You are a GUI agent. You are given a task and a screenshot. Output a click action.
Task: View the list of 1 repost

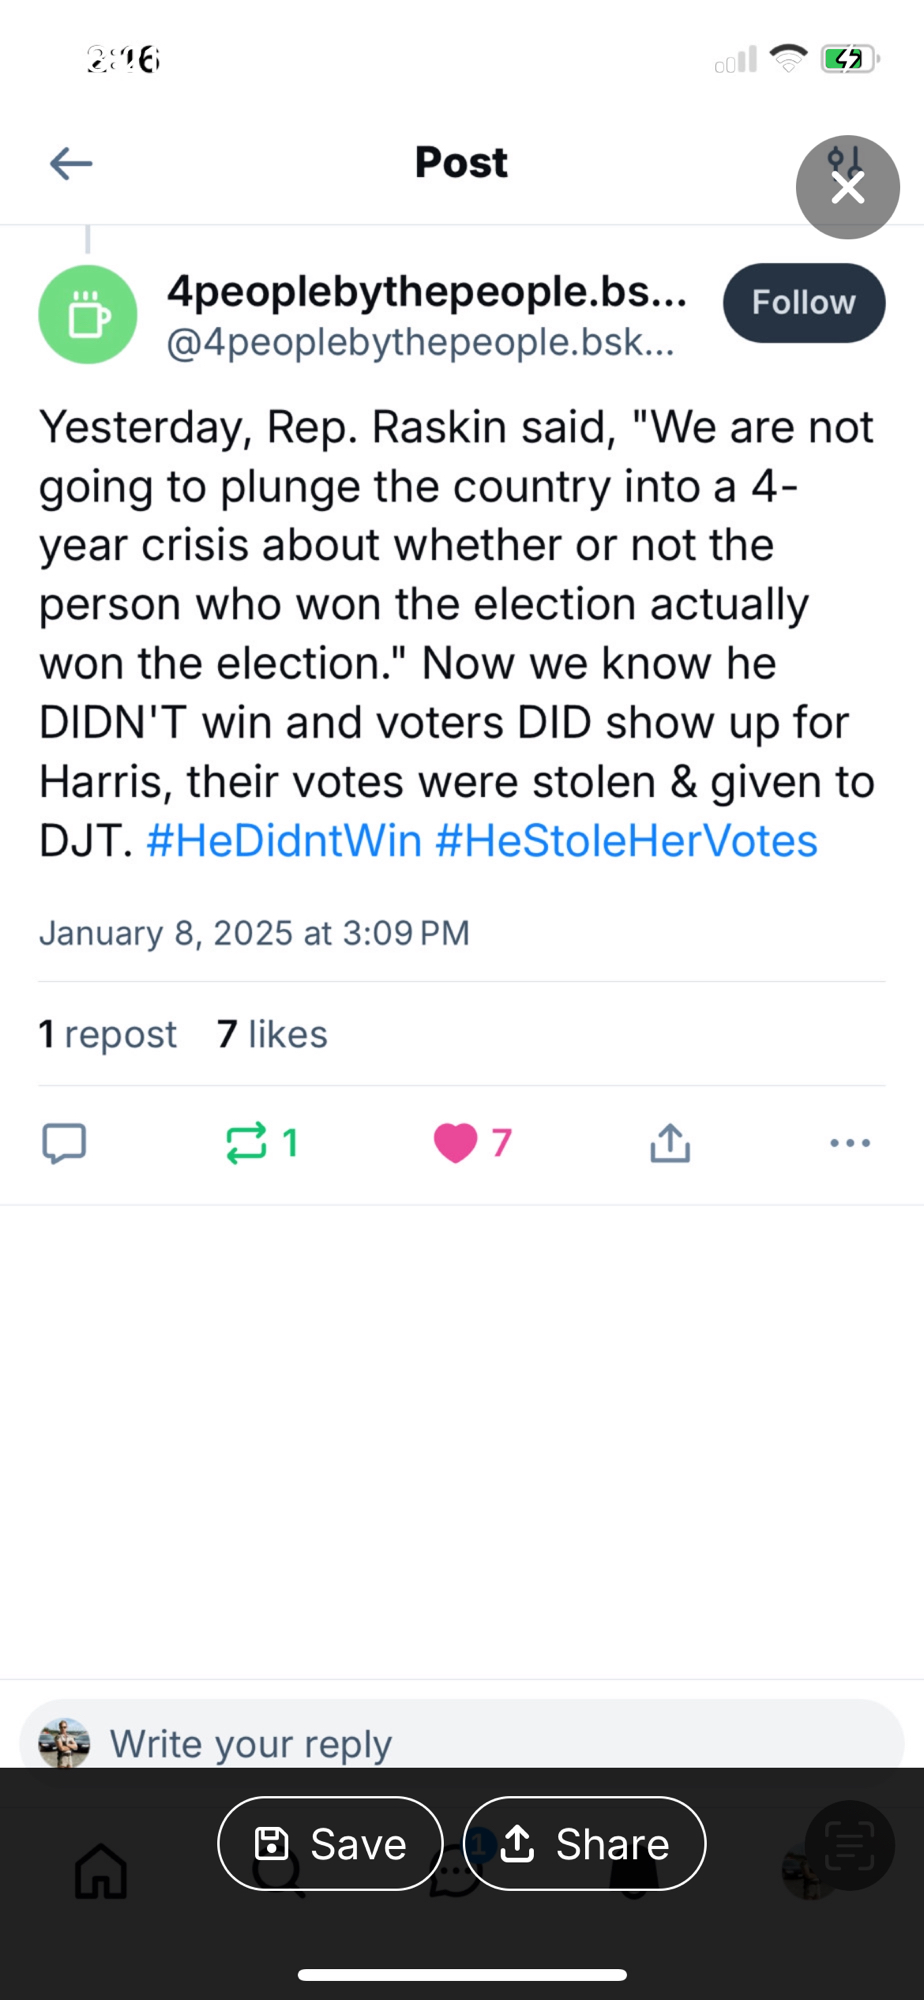(x=108, y=1034)
